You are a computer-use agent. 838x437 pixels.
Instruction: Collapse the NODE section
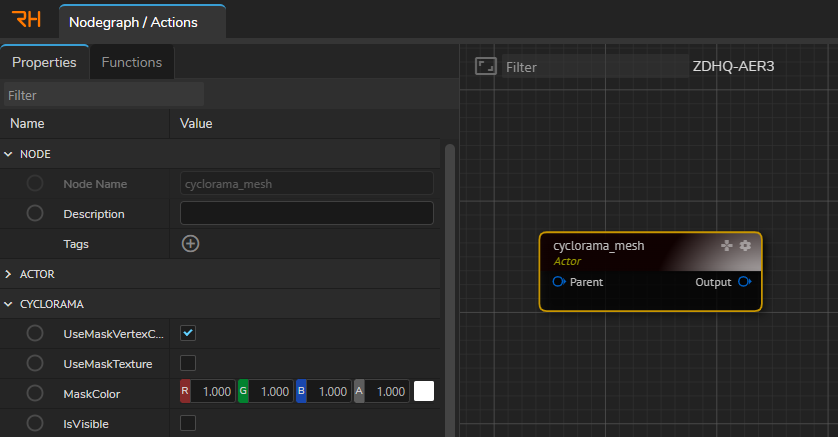9,154
